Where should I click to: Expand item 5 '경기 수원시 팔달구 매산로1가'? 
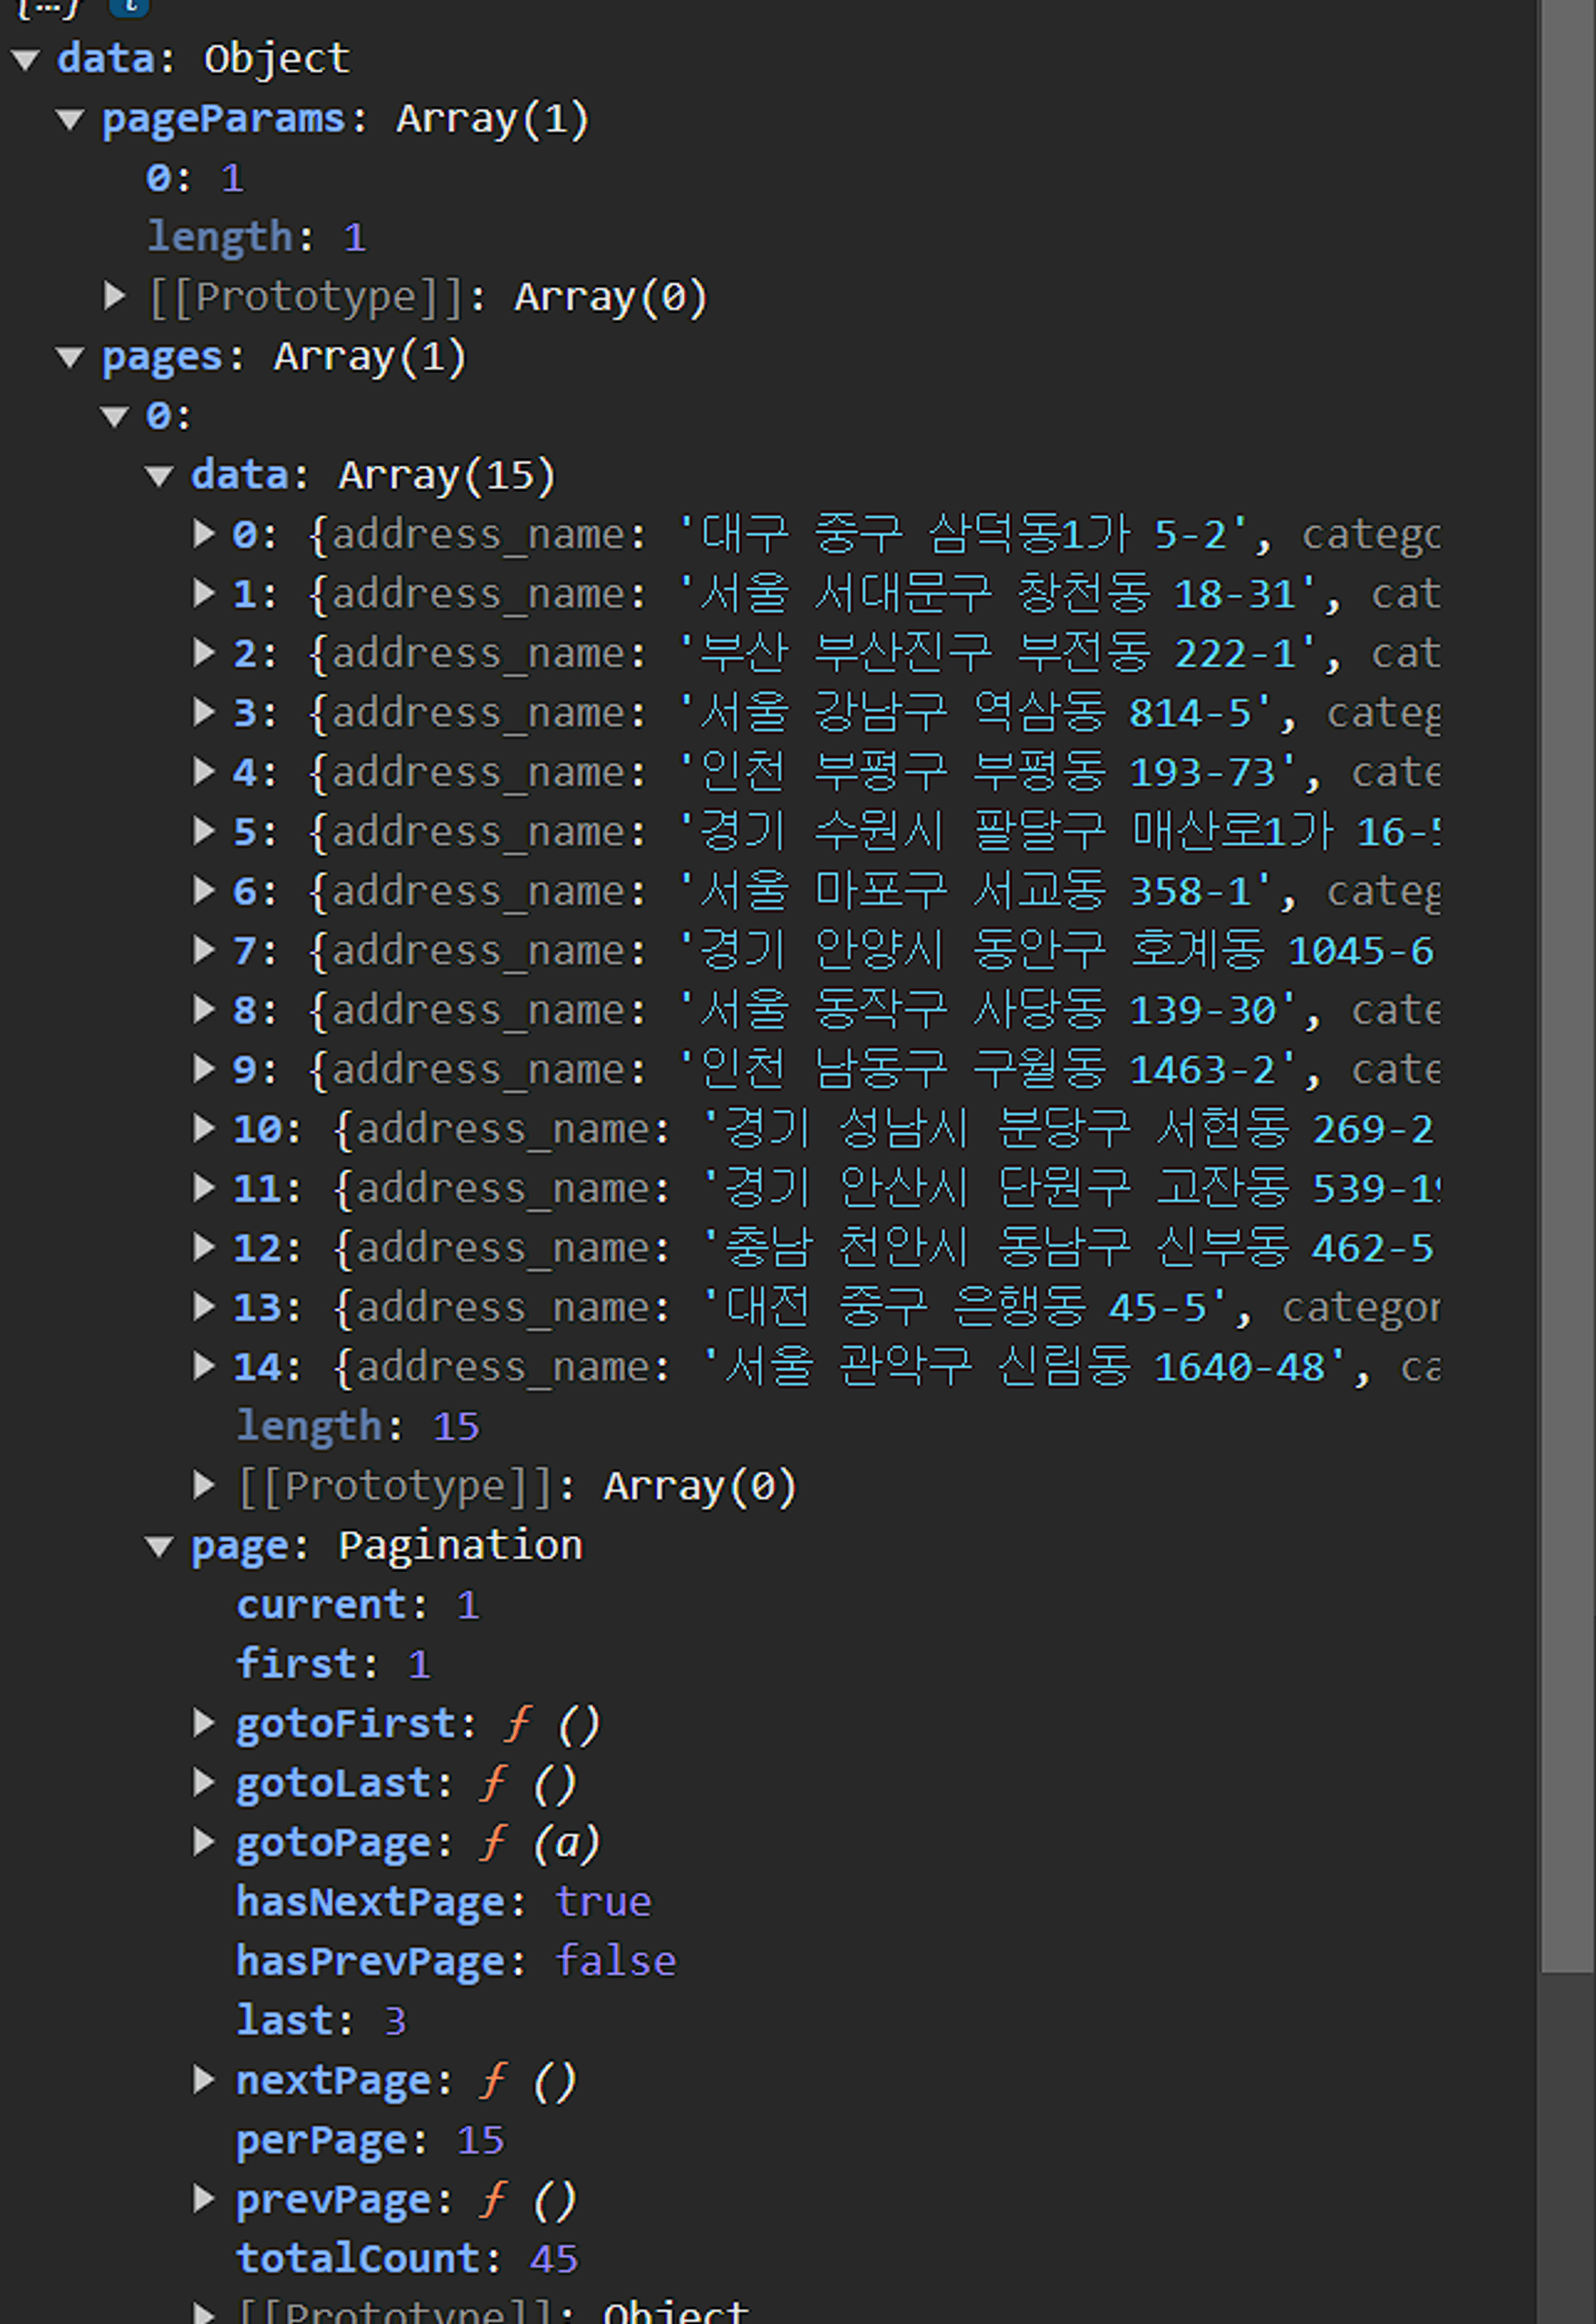coord(204,831)
